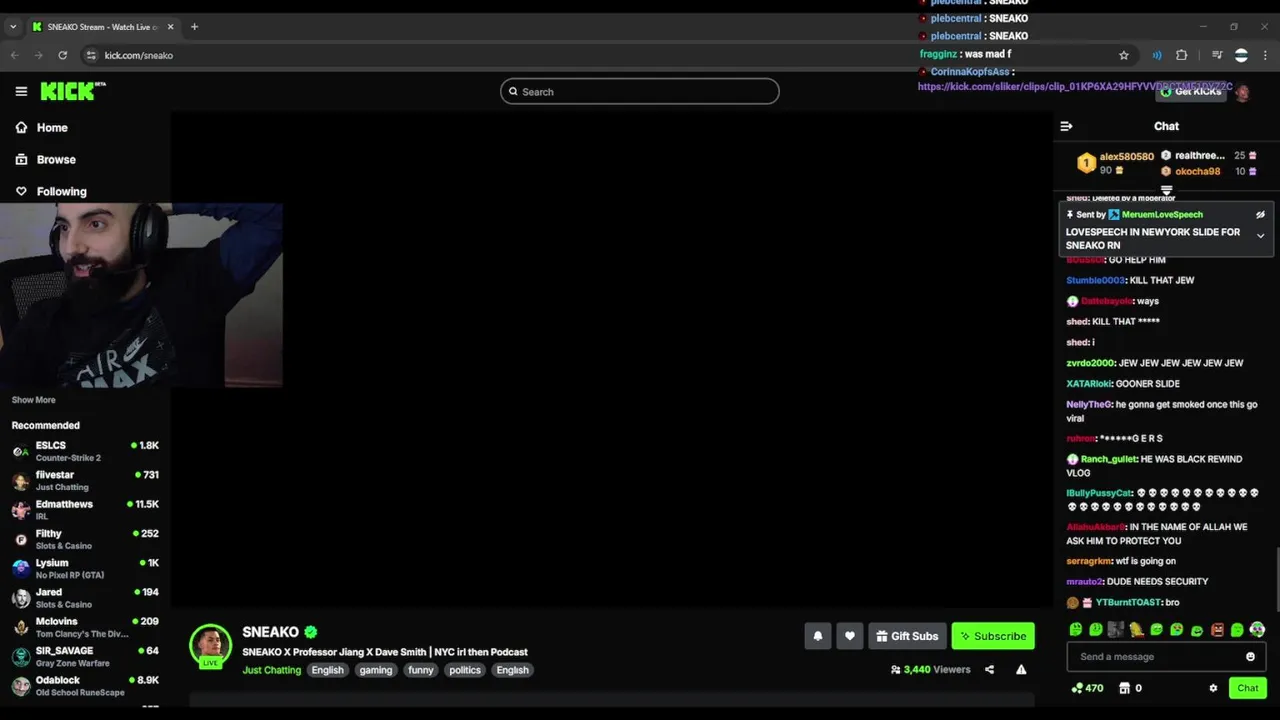Expand Show More channels list
1280x720 pixels.
click(33, 400)
